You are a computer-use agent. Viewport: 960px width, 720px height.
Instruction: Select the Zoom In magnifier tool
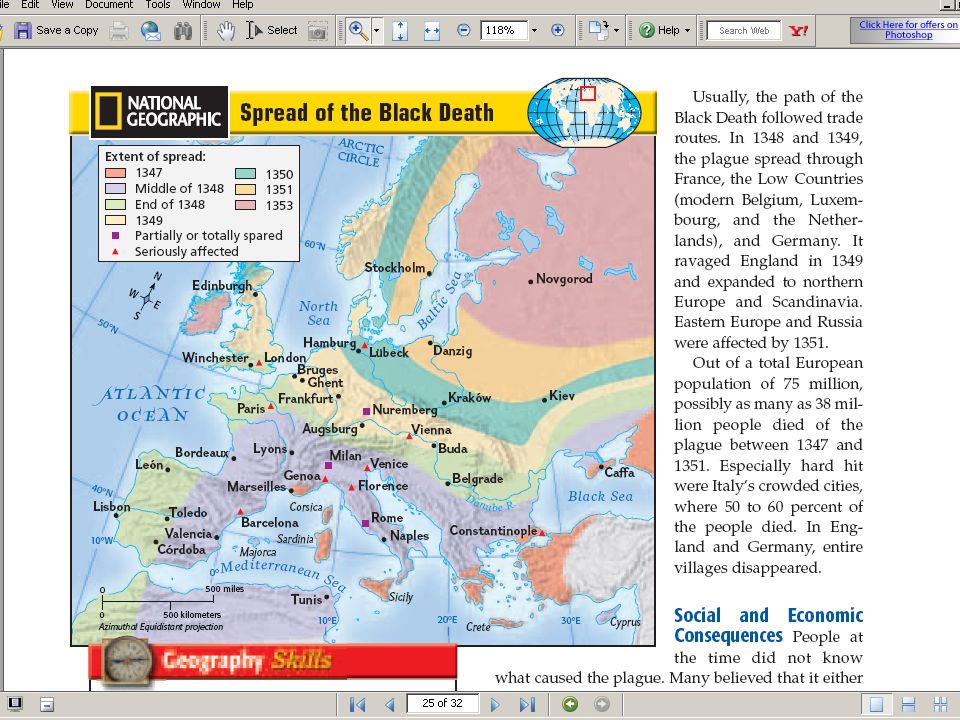358,30
